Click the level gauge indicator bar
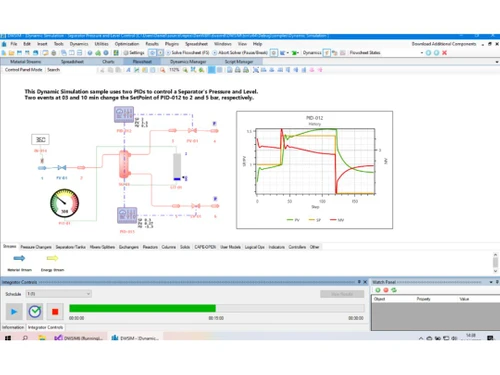This screenshot has height=375, width=500. click(x=177, y=167)
